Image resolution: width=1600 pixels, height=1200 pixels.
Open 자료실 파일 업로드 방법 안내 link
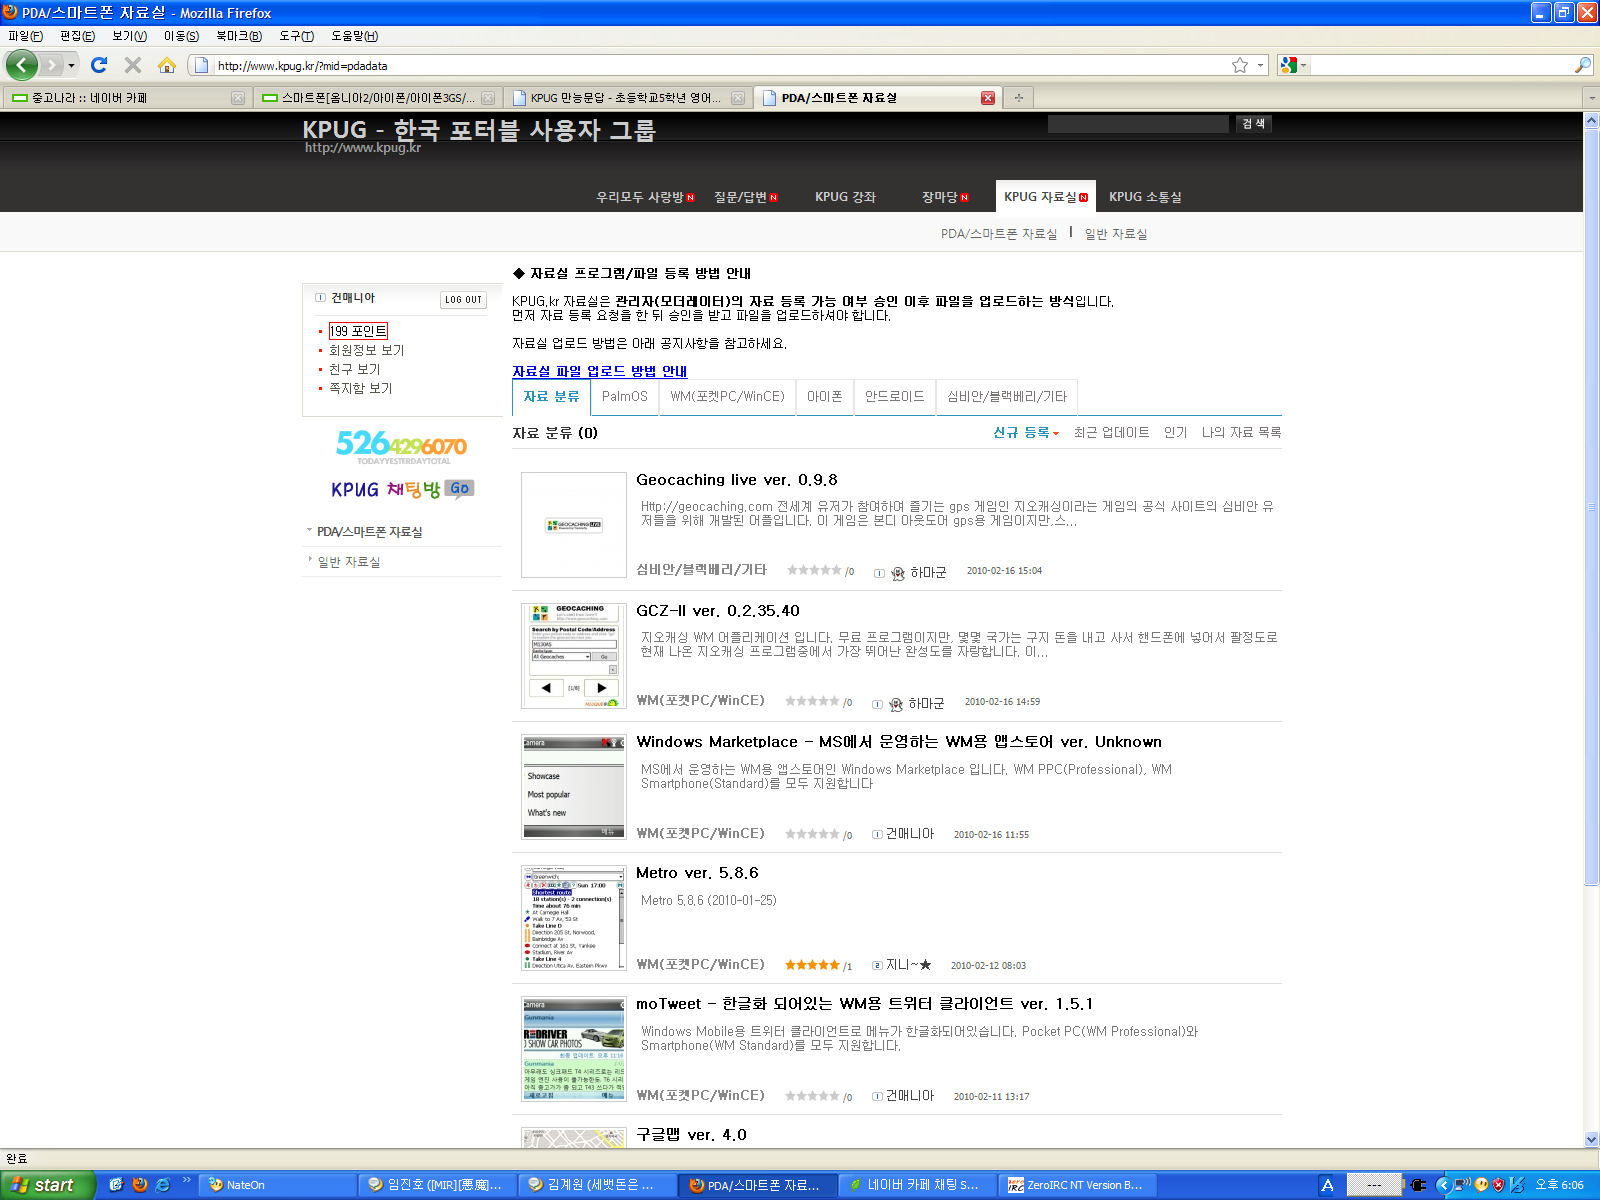pos(599,371)
